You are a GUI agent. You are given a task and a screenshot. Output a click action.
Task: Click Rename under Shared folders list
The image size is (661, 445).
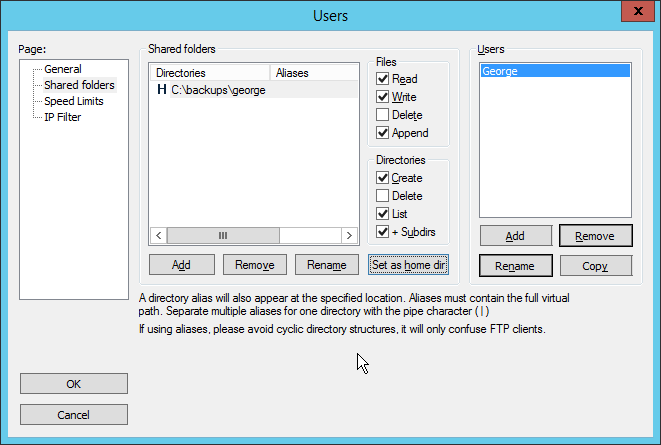tap(327, 265)
